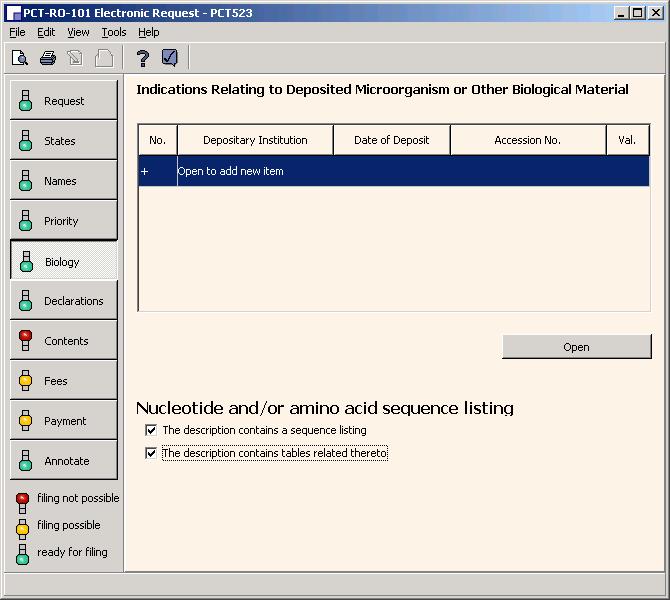Click the yellow traffic light icon on Fees
Image resolution: width=670 pixels, height=600 pixels.
(25, 380)
